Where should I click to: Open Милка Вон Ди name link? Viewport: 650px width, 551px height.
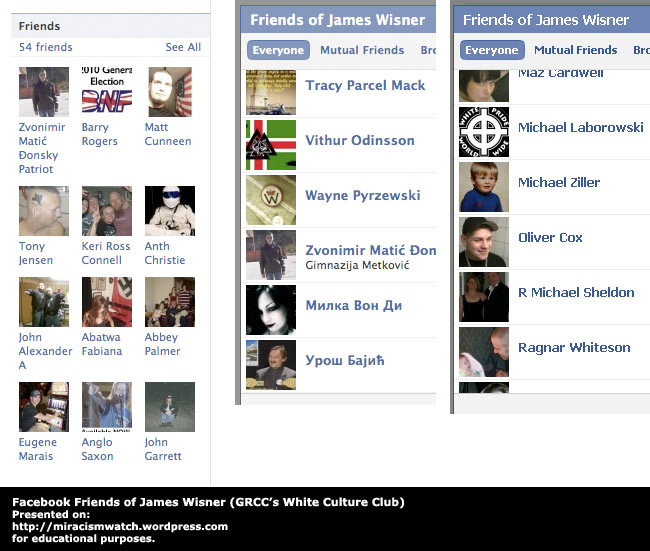click(x=354, y=306)
